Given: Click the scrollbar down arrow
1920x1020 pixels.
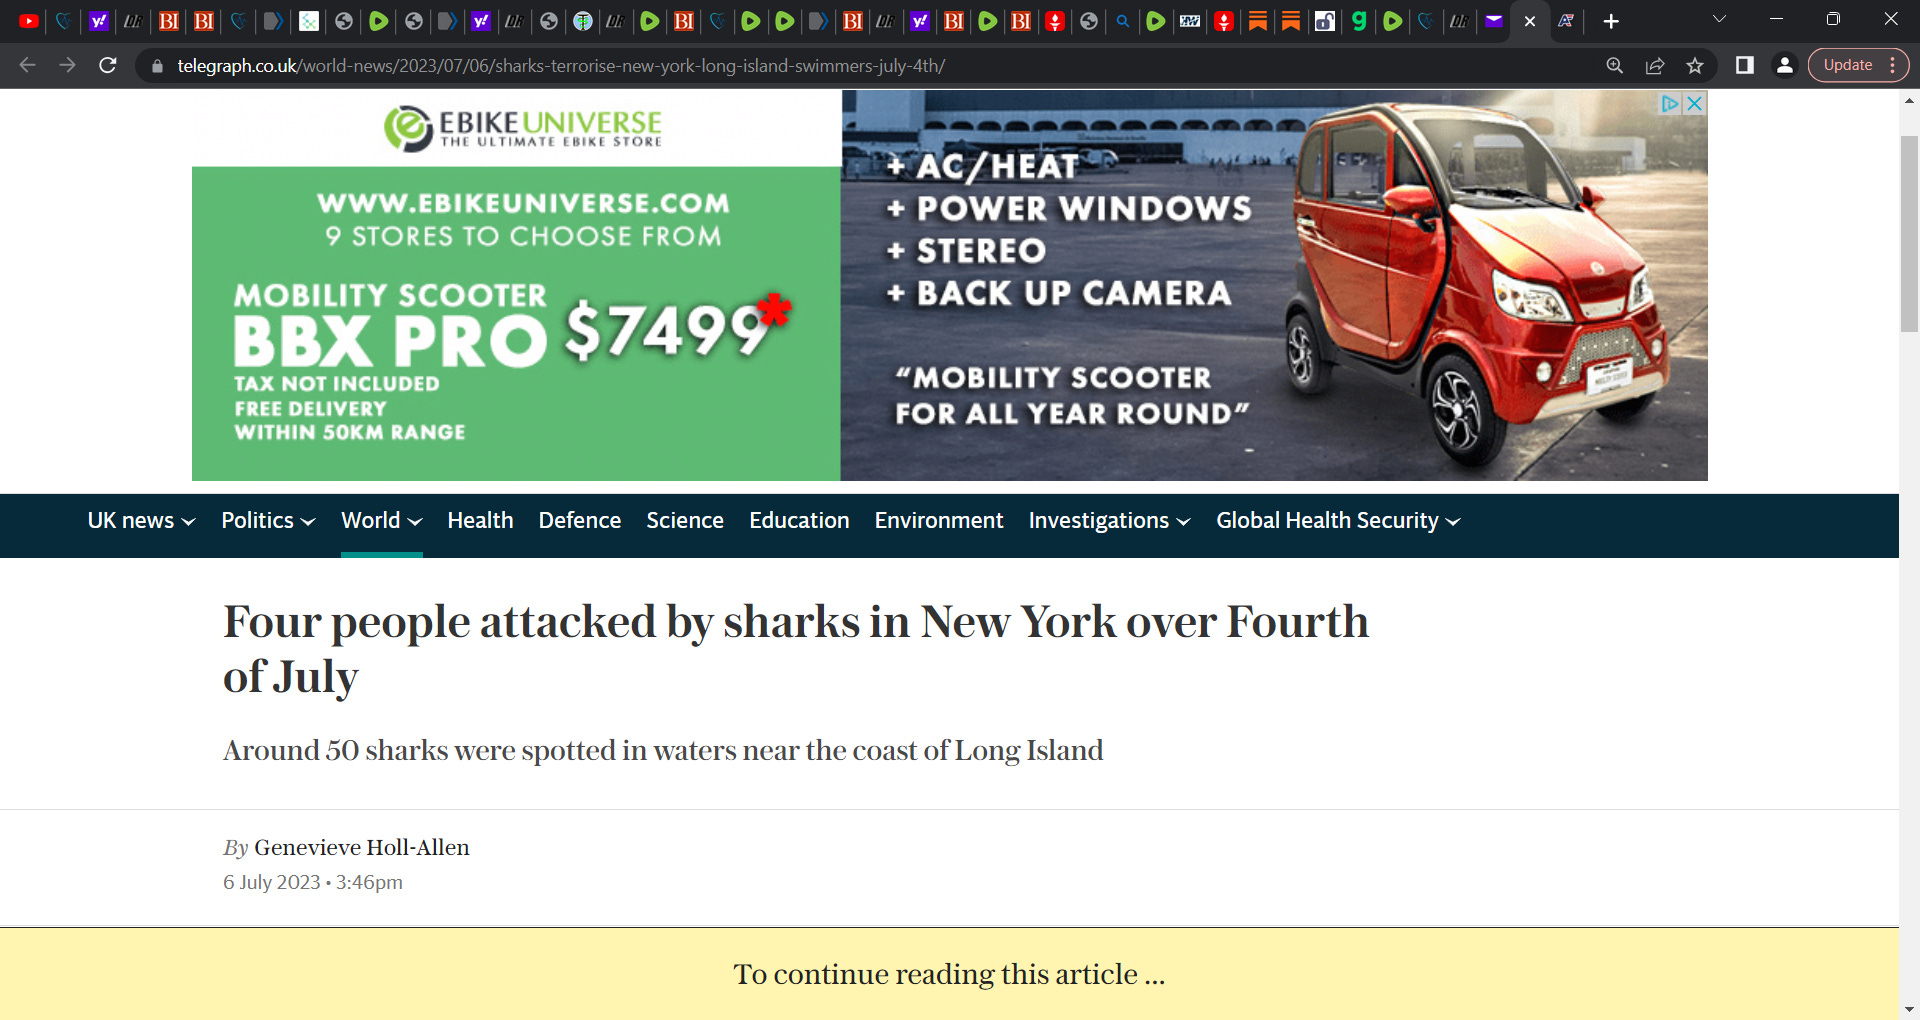Looking at the screenshot, I should (1909, 1010).
